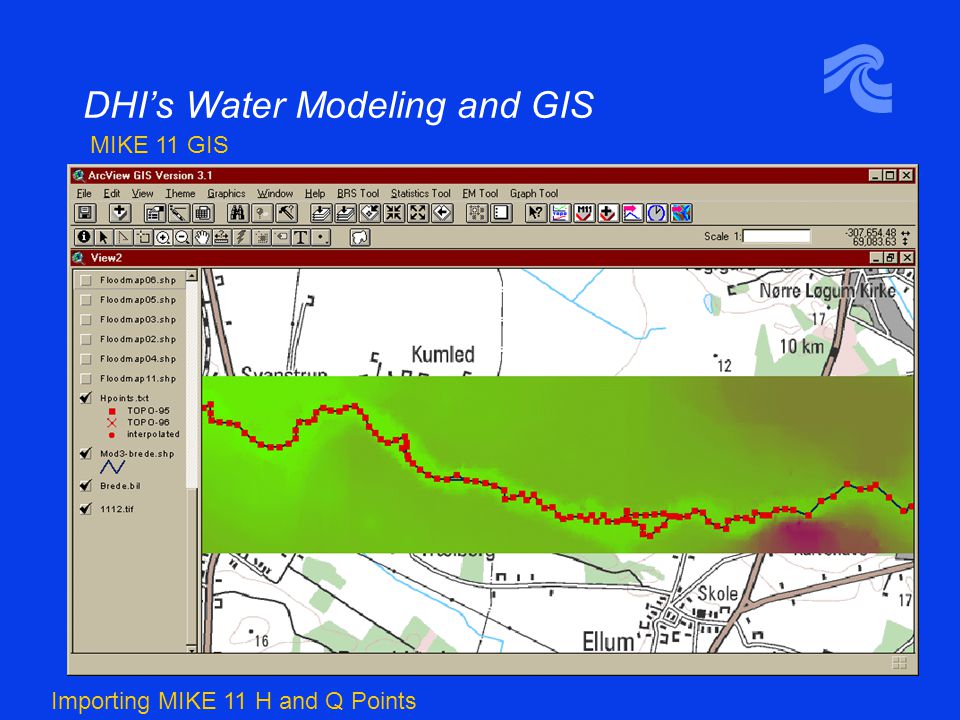The width and height of the screenshot is (960, 720).
Task: Click the colorful flood map icon
Action: [x=681, y=213]
